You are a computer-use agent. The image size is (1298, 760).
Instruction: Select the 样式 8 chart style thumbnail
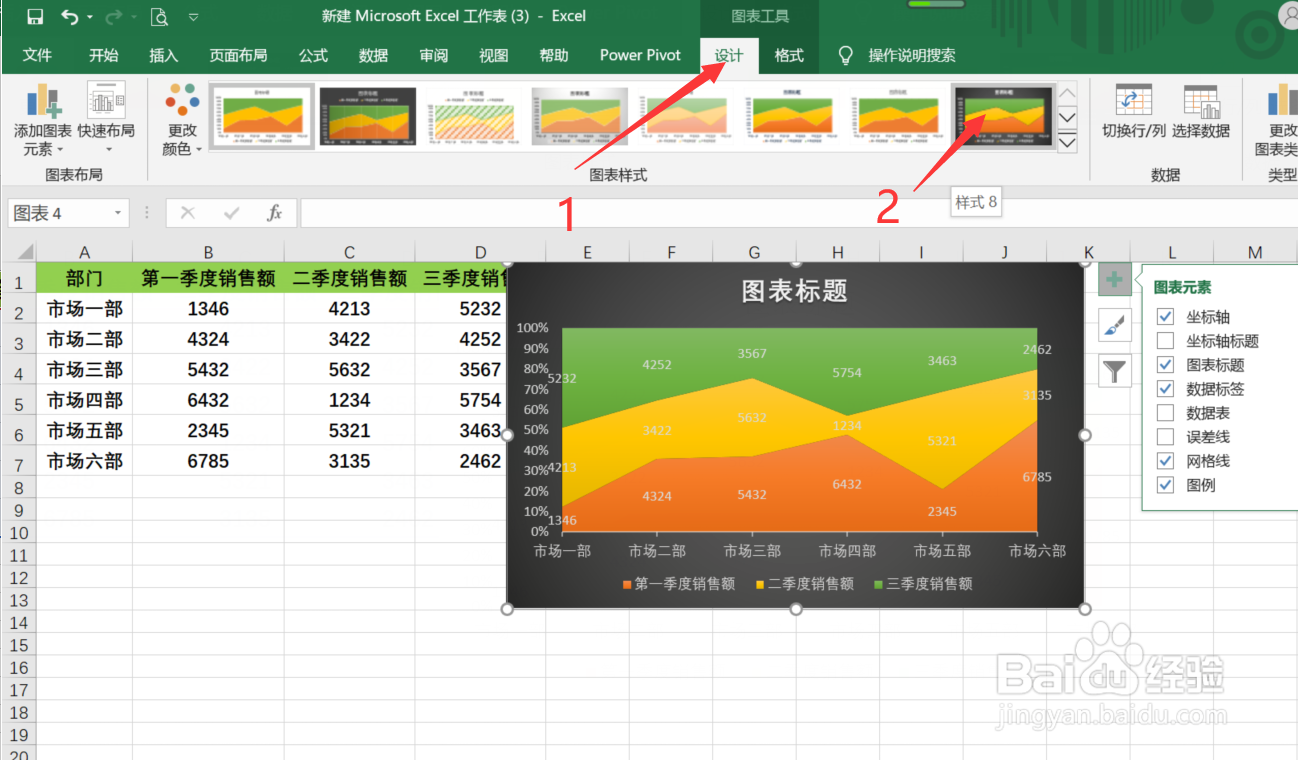tap(1003, 117)
